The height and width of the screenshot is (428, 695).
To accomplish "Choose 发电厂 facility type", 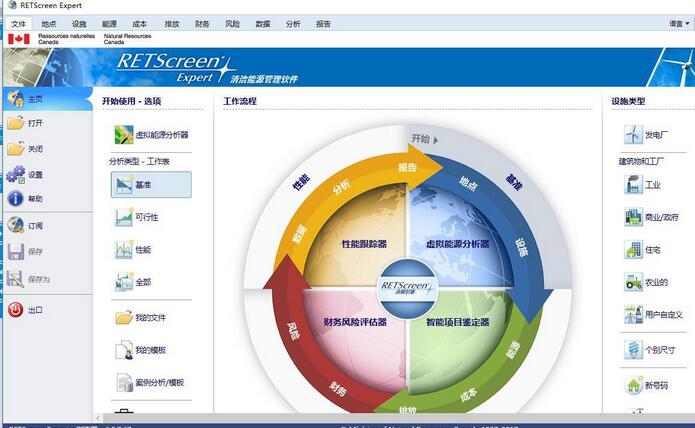I will (x=646, y=134).
